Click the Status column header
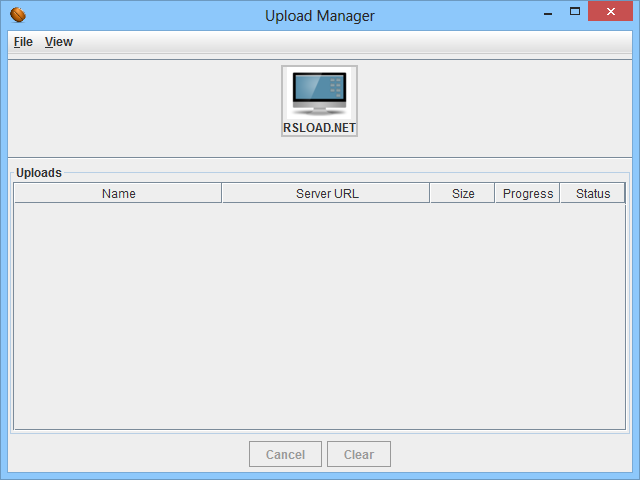Viewport: 640px width, 480px height. pos(592,193)
